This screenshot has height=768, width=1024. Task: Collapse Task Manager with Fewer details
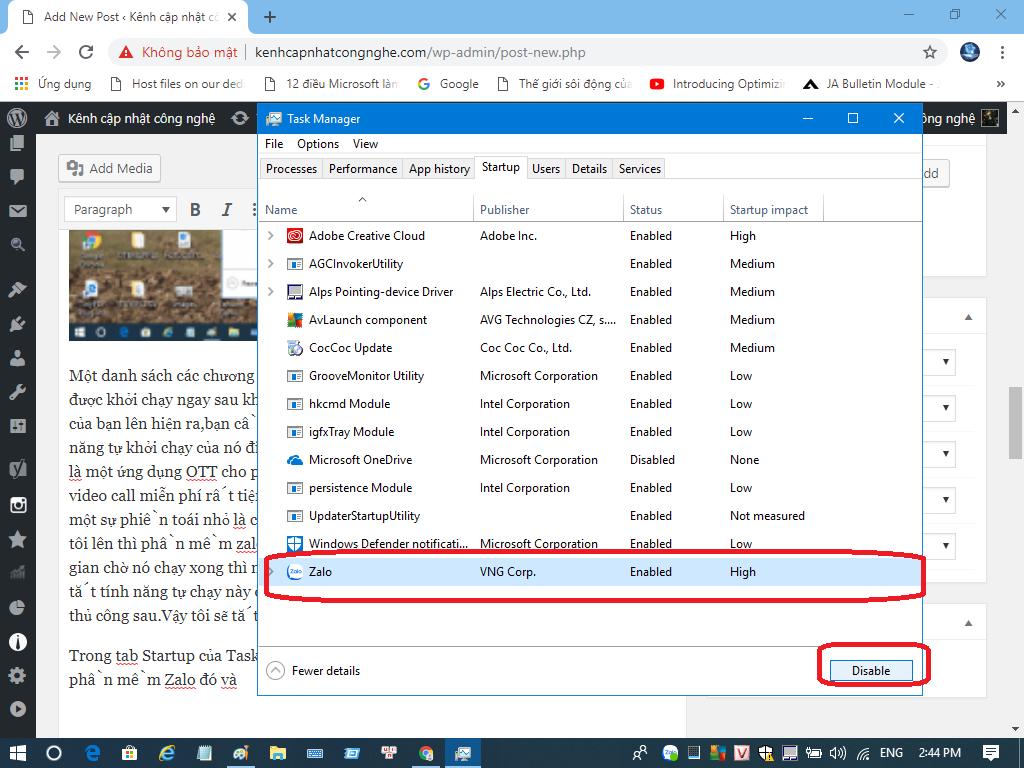coord(313,670)
